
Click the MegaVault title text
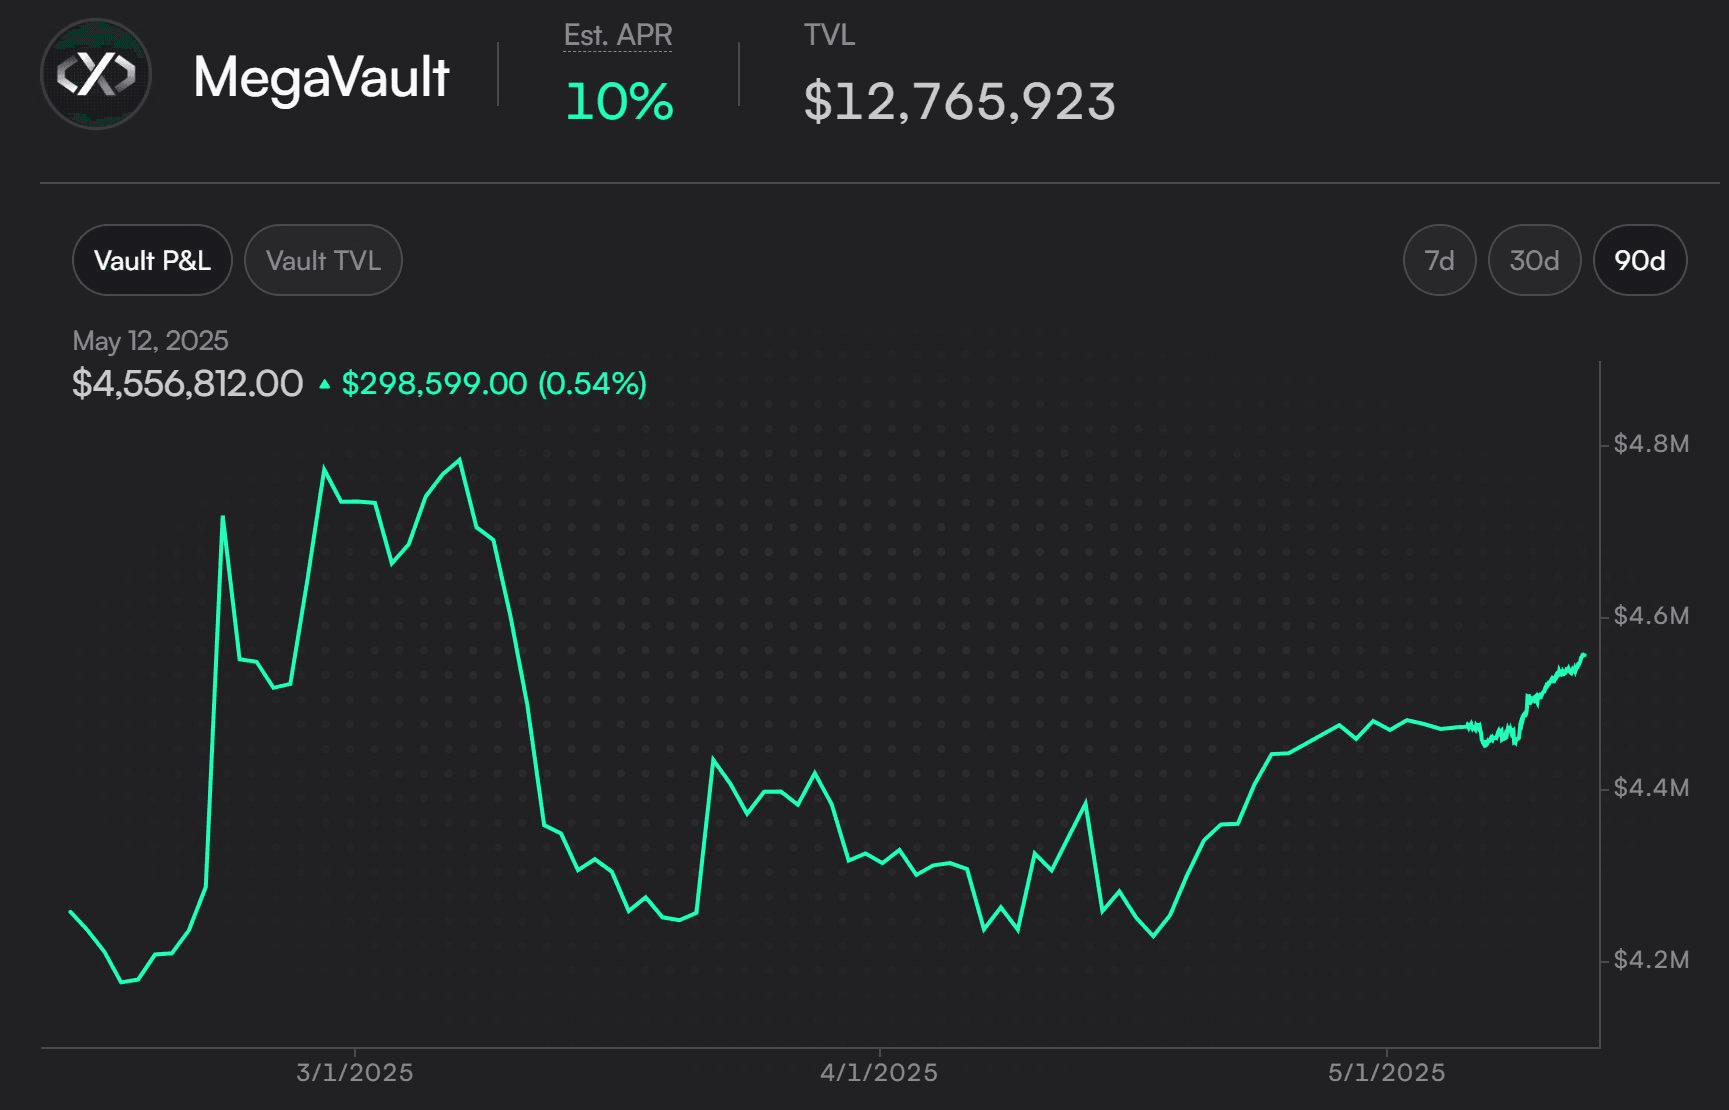[321, 77]
